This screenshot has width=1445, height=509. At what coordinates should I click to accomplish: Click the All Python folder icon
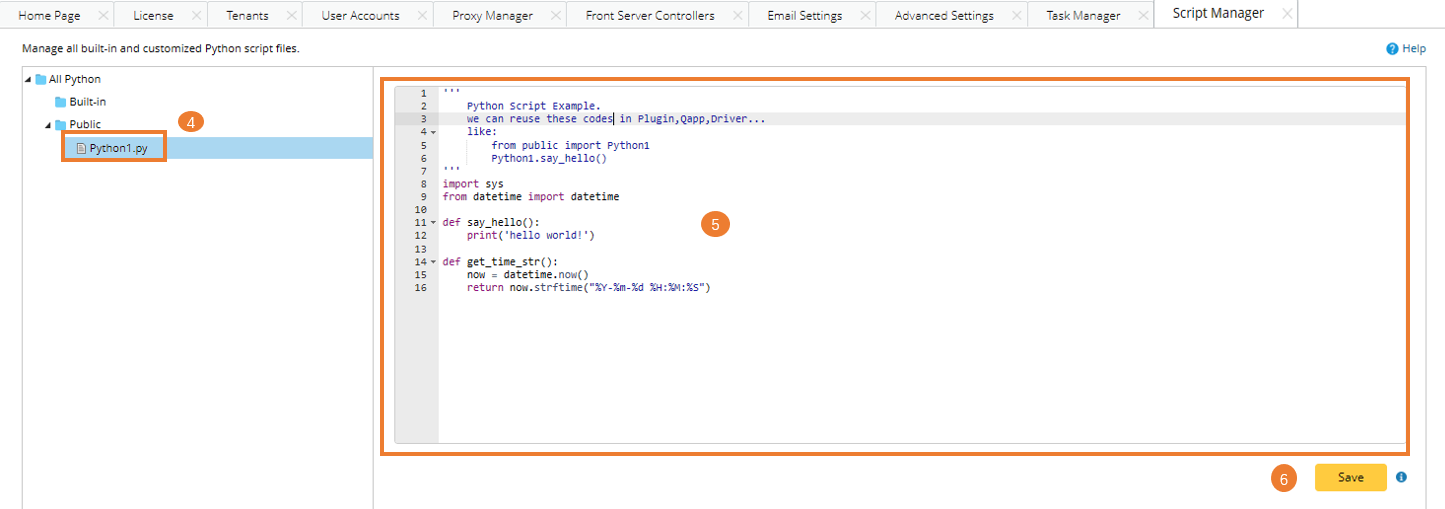pos(41,79)
